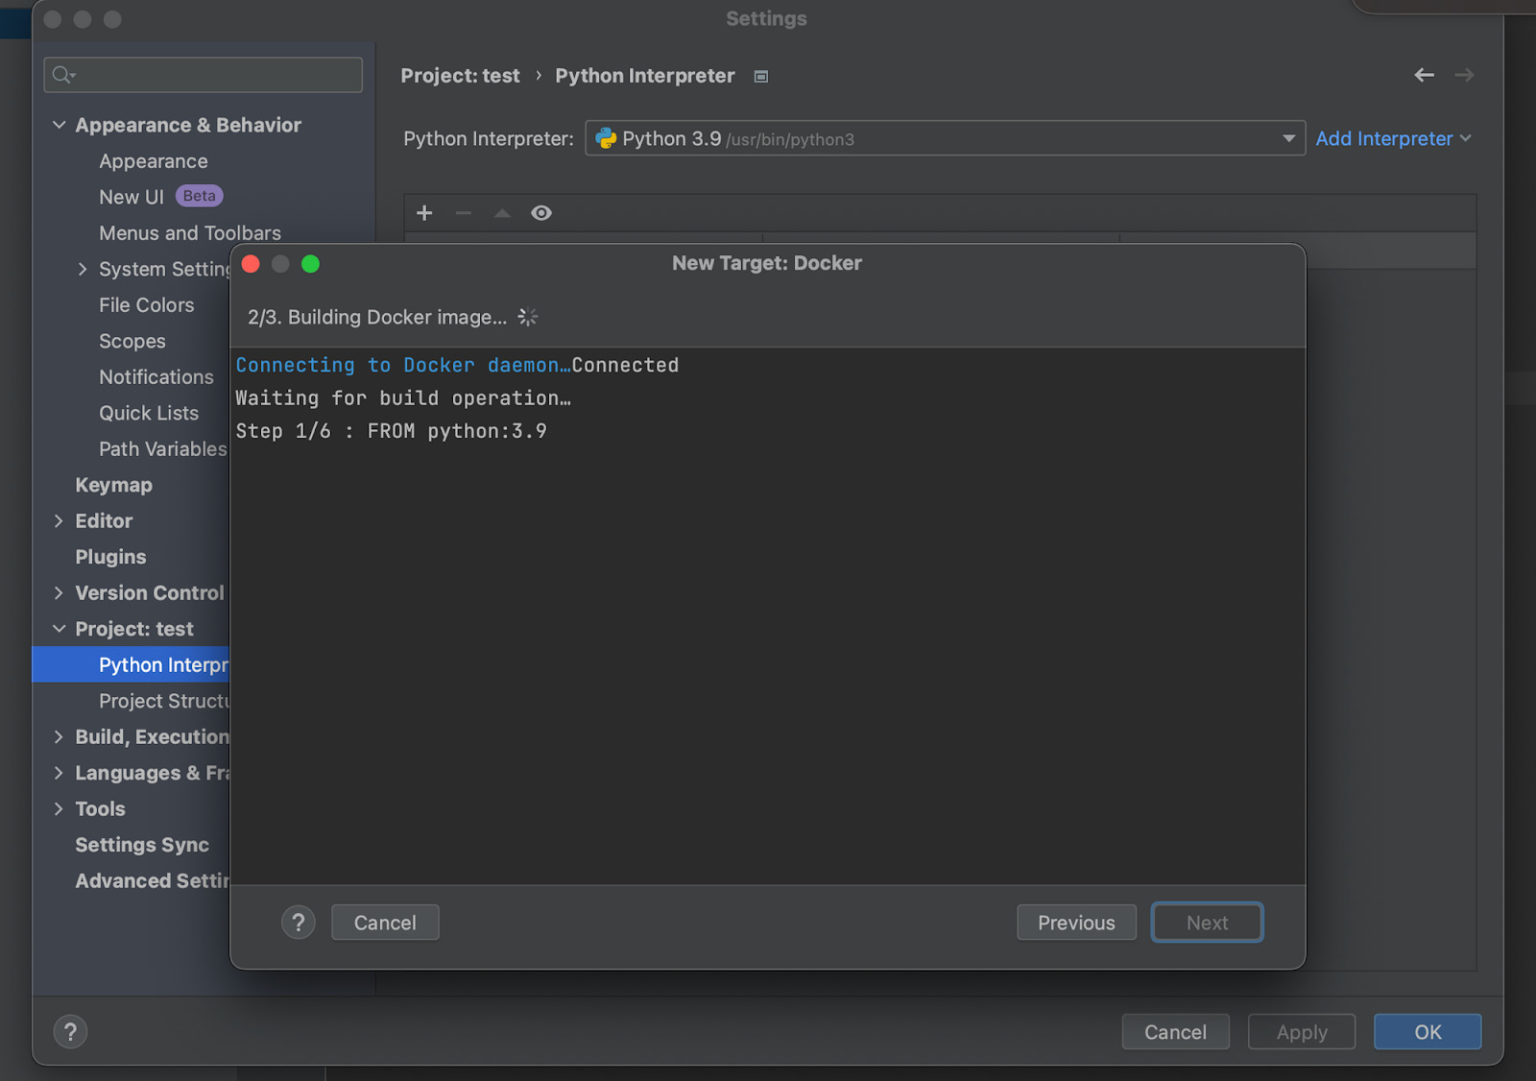Viewport: 1536px width, 1081px height.
Task: Remove a package using the minus icon
Action: pos(462,212)
